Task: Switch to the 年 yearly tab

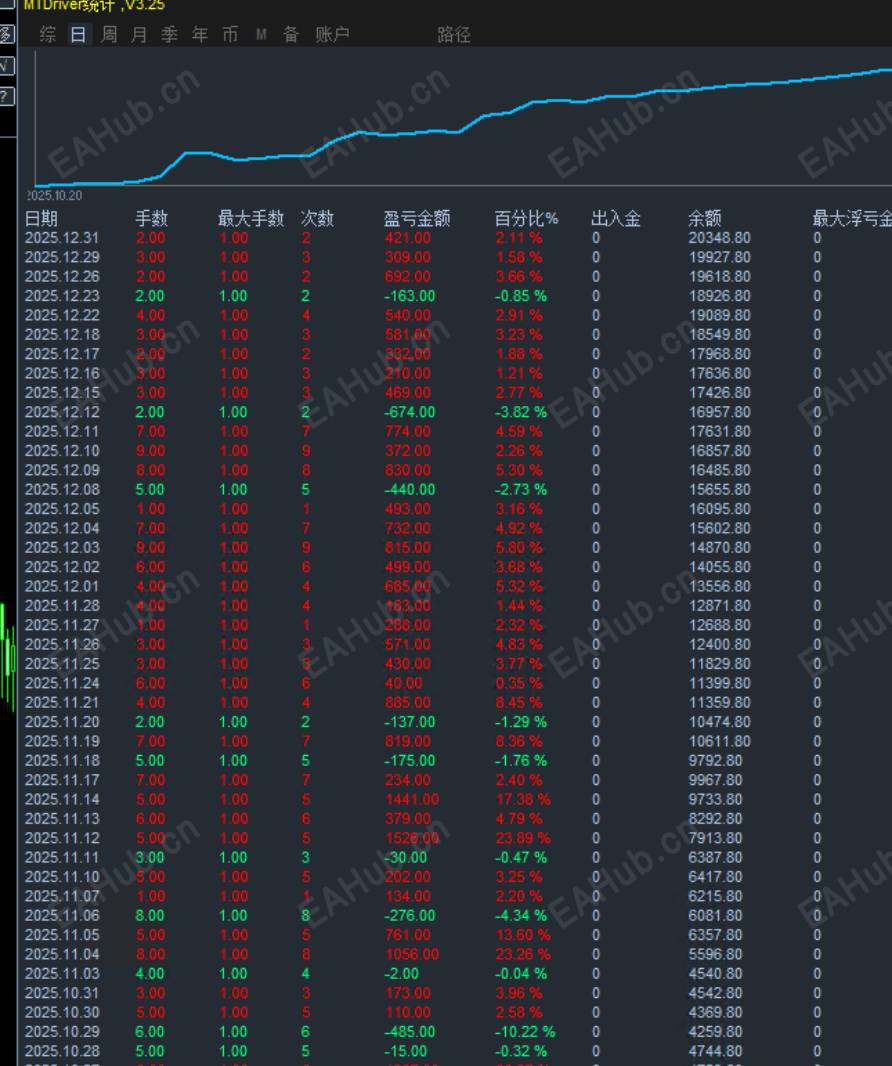Action: click(x=200, y=34)
